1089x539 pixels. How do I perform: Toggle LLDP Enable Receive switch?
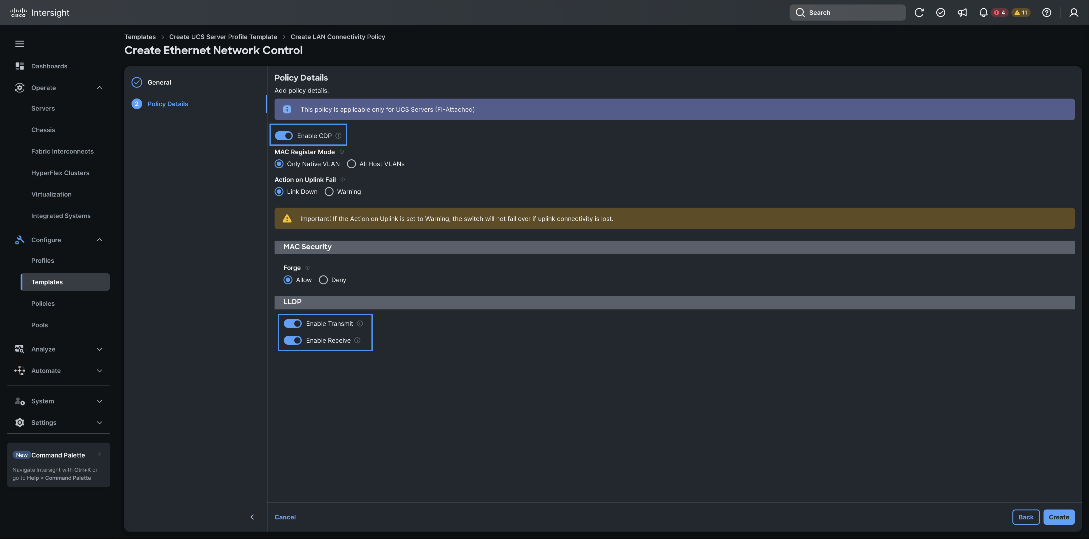pyautogui.click(x=293, y=340)
